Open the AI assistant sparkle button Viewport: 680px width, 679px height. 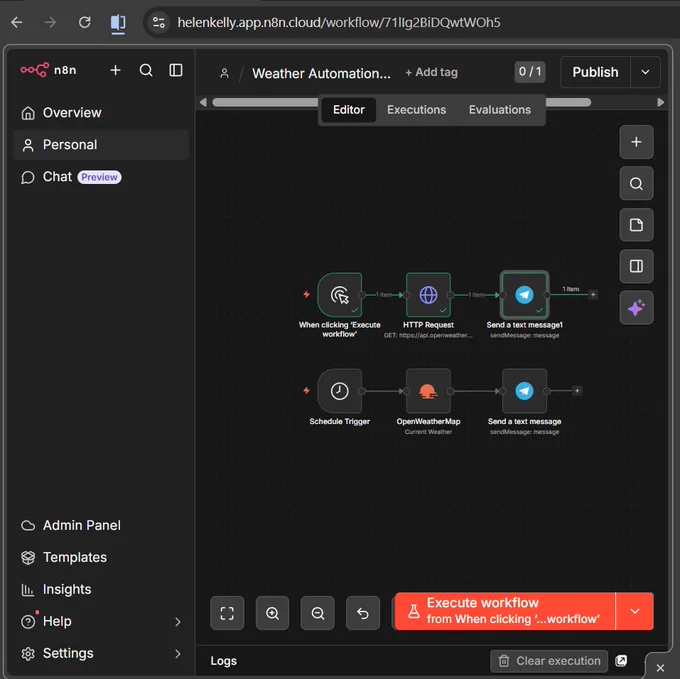point(636,308)
